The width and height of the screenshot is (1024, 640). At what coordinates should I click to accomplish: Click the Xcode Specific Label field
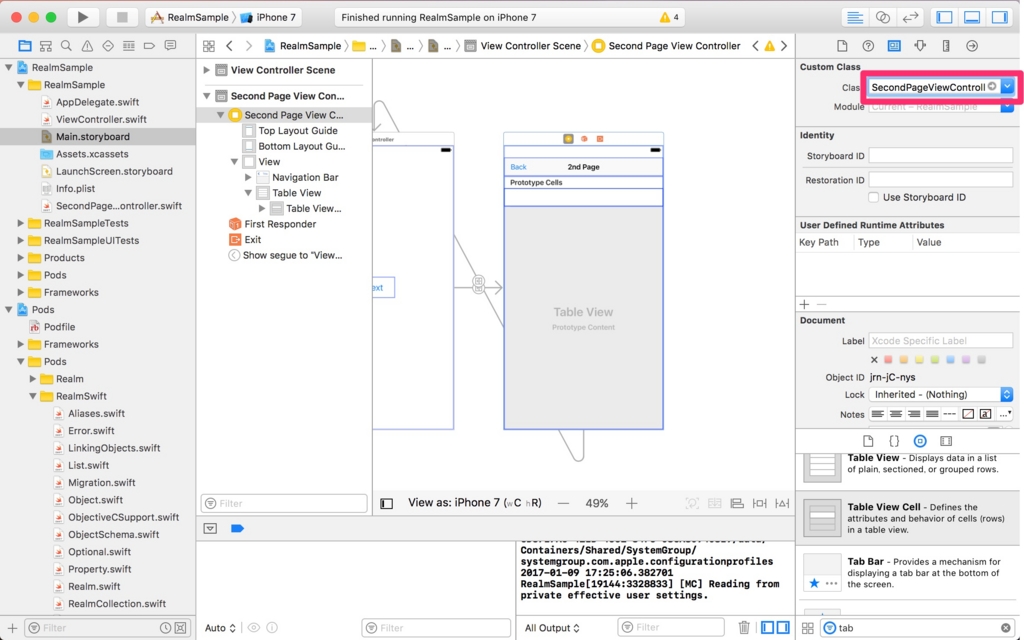click(940, 341)
